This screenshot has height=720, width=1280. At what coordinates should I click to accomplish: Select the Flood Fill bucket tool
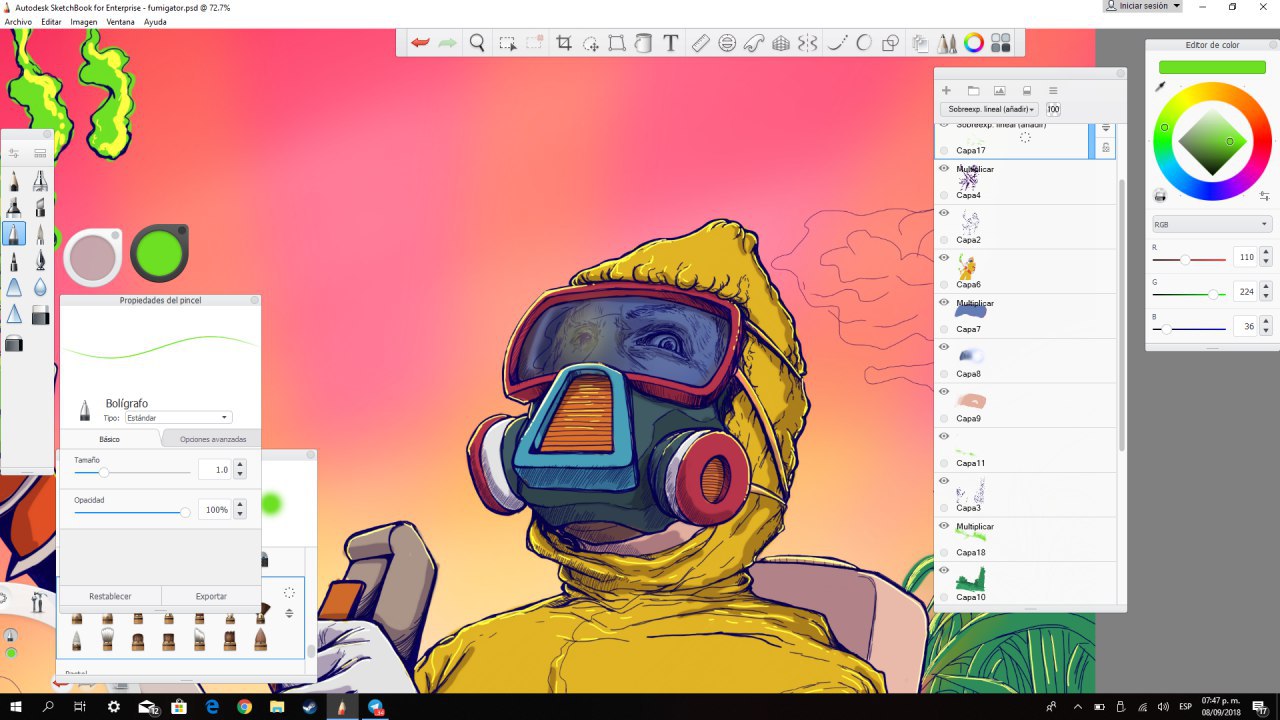click(x=644, y=43)
